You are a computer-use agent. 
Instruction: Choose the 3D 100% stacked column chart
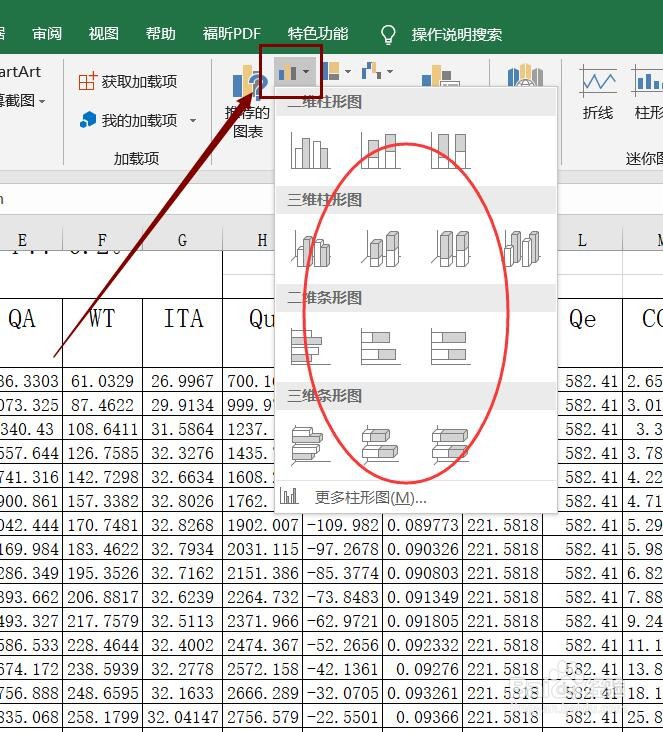(x=450, y=249)
